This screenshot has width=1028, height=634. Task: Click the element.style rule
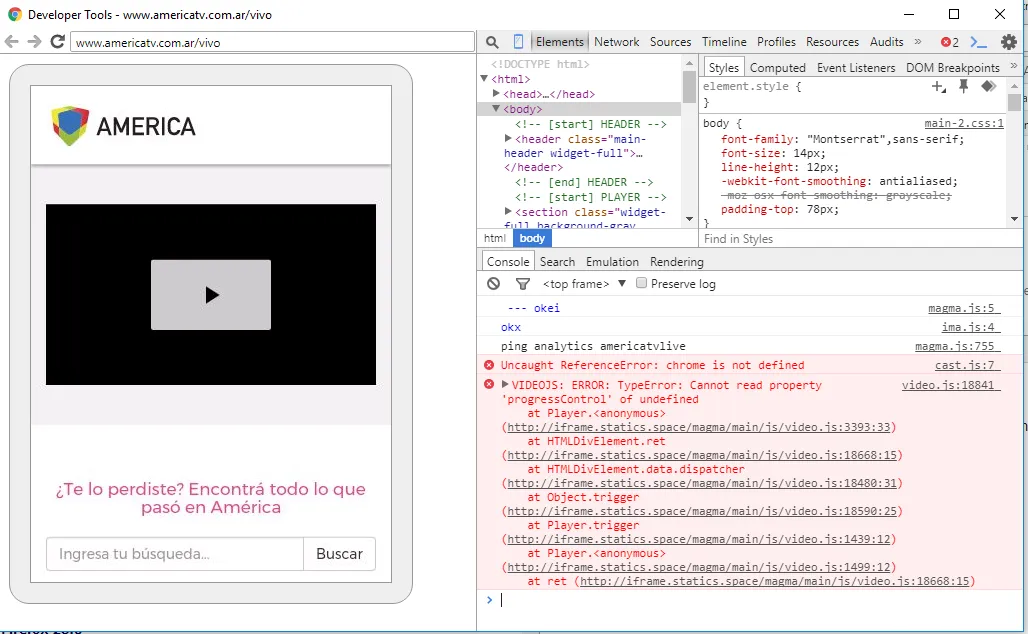coord(751,87)
